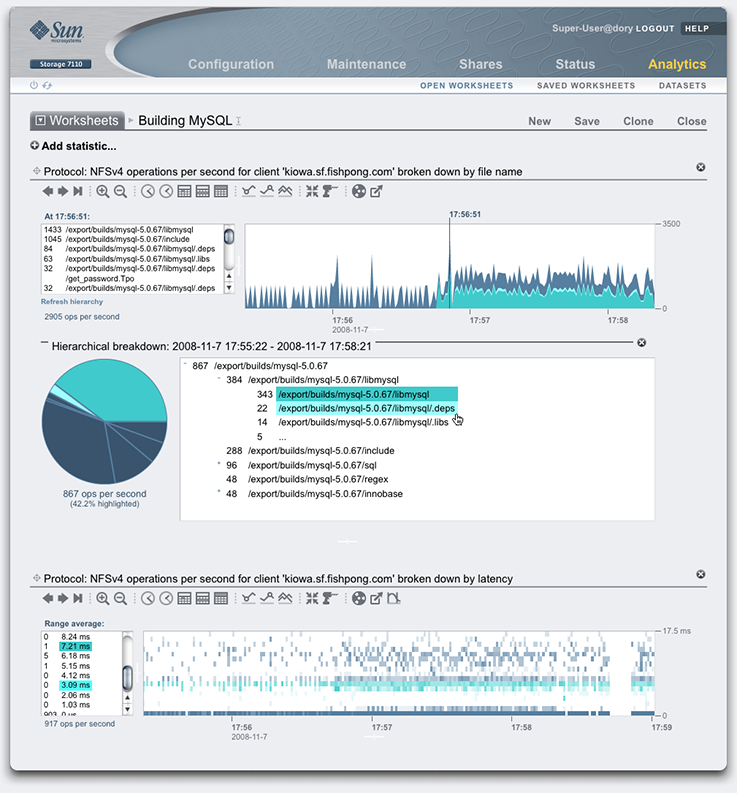Screen dimensions: 737x793
Task: Close the file name statistic panel
Action: [x=701, y=167]
